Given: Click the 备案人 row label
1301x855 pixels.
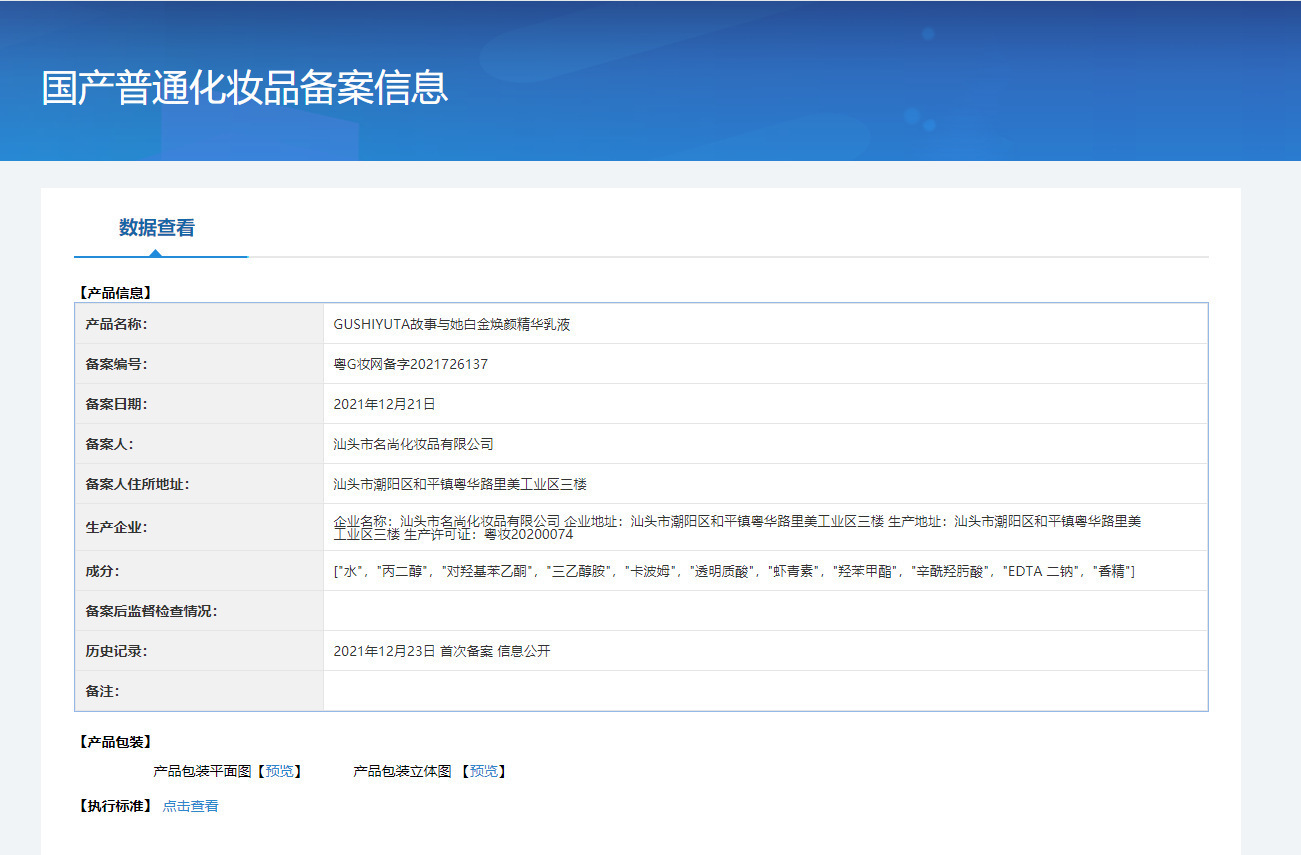Looking at the screenshot, I should click(x=109, y=444).
